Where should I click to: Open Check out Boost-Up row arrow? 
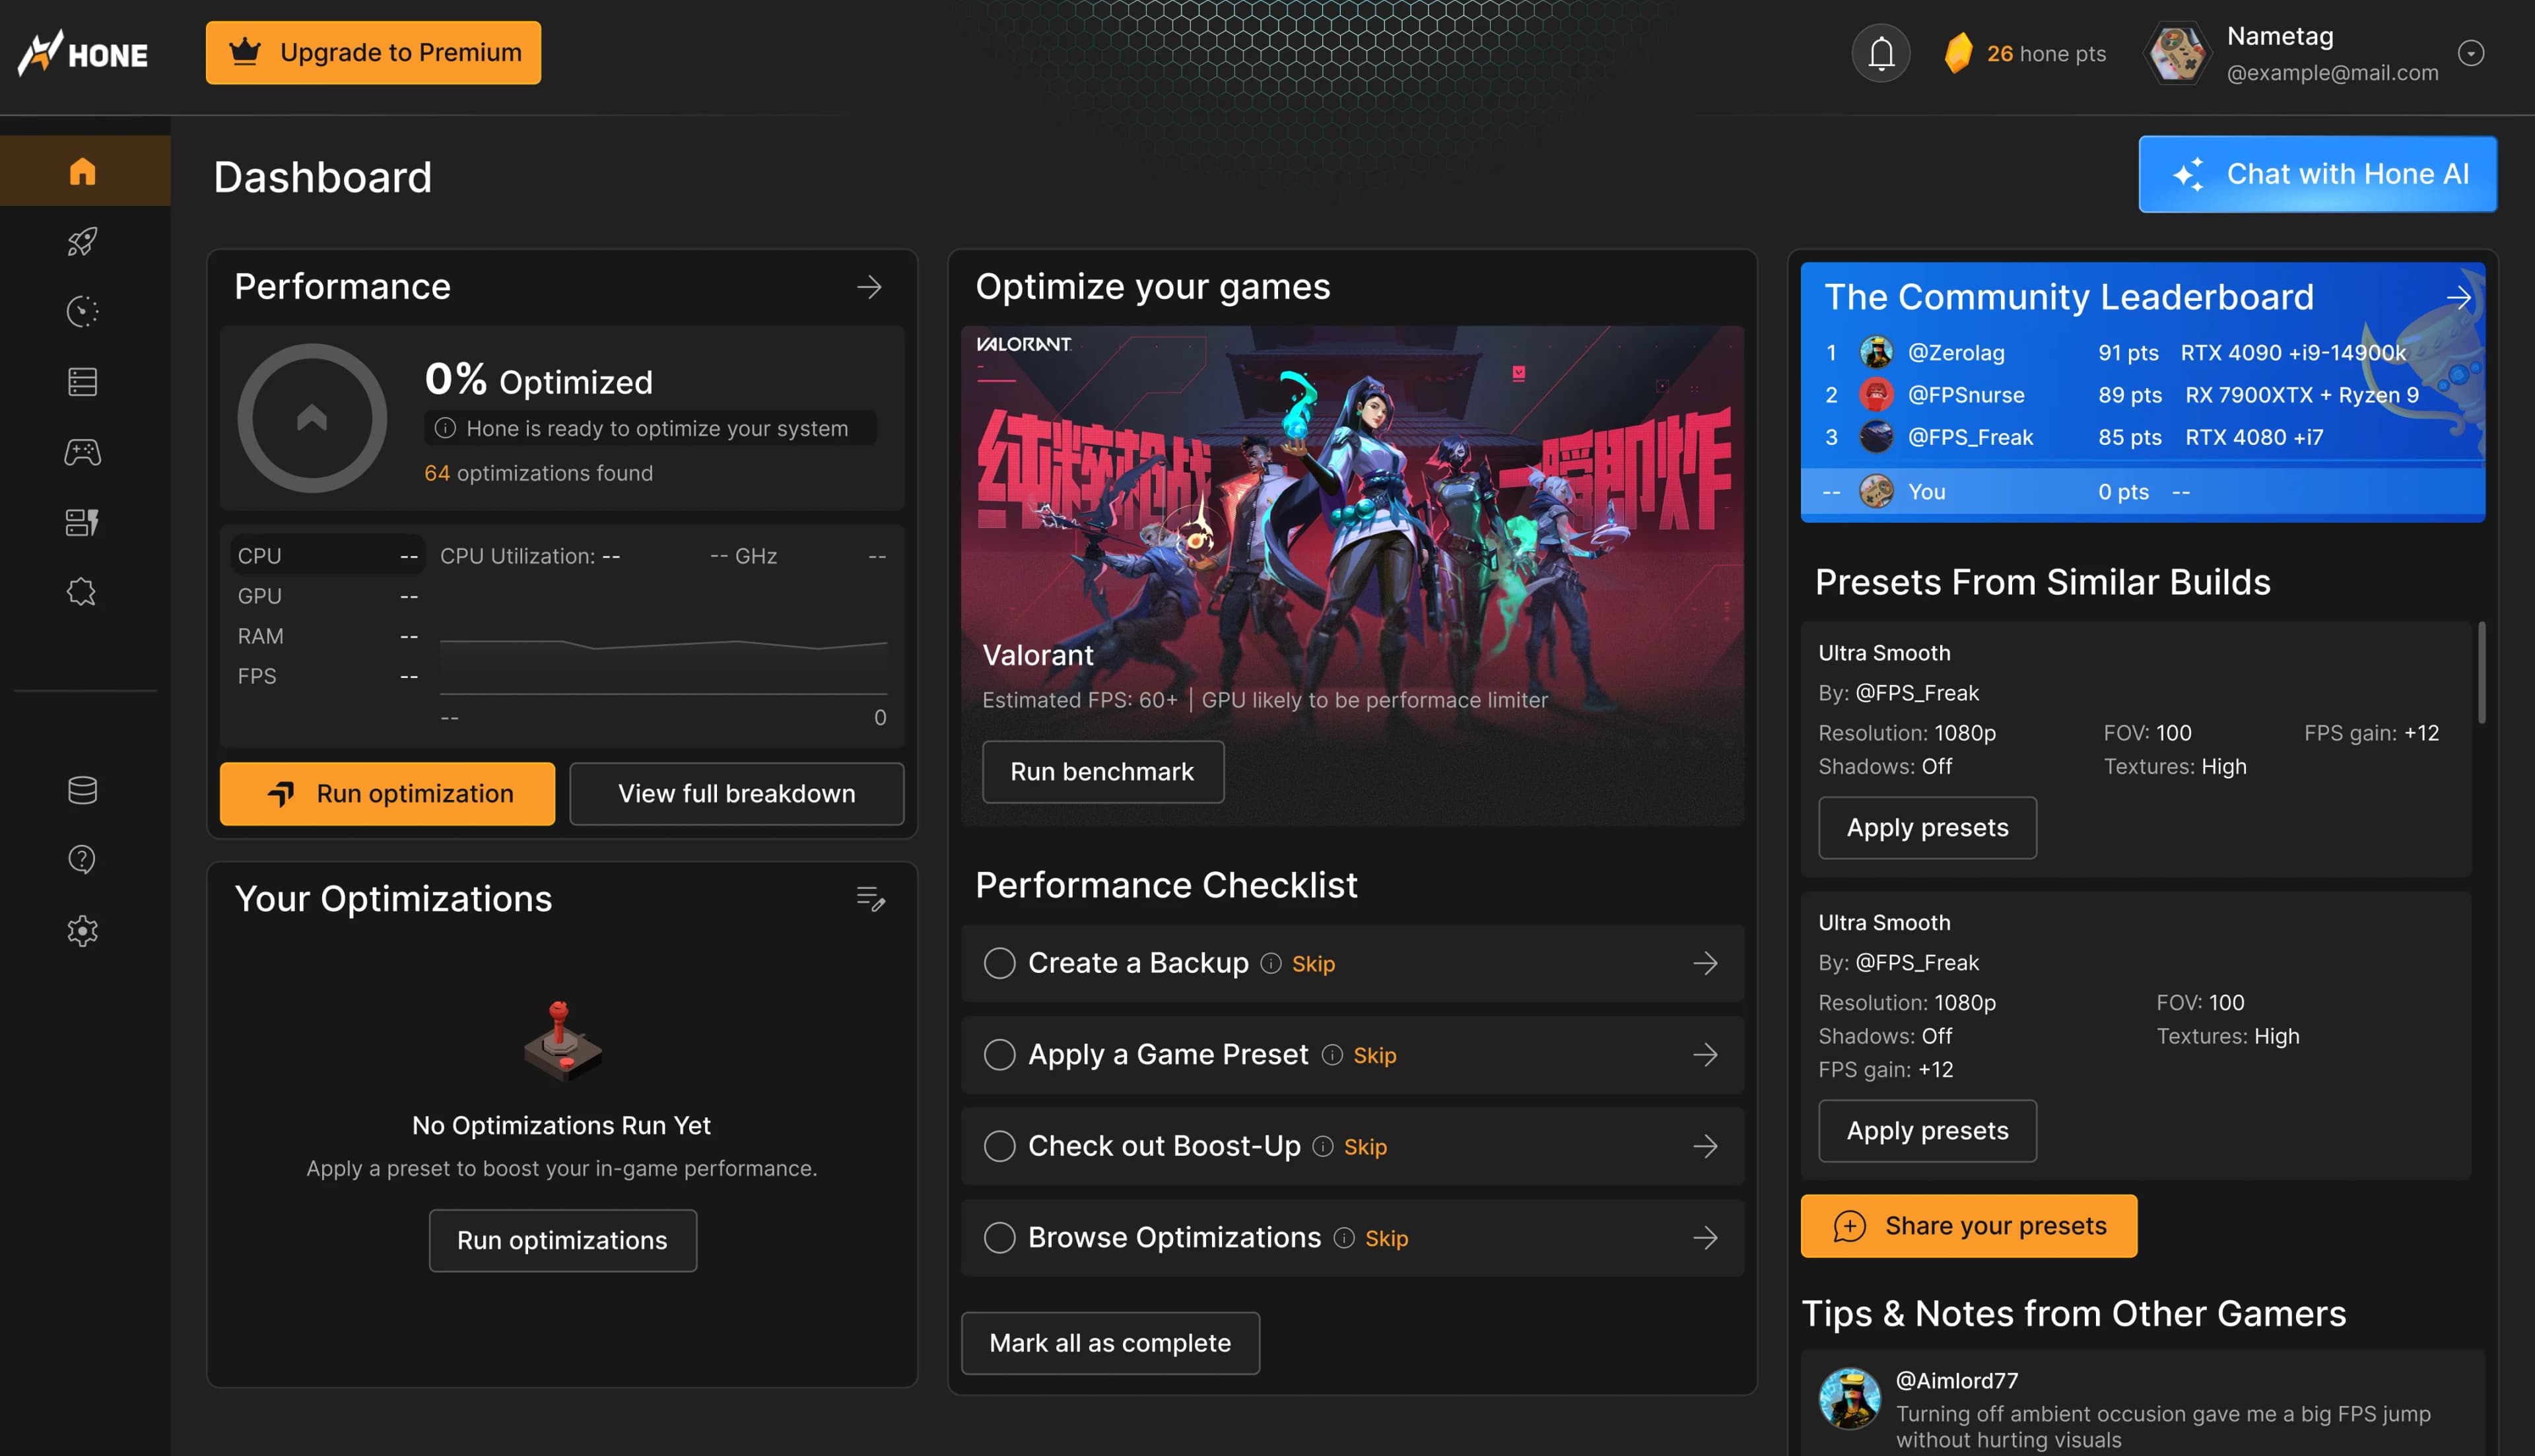click(1706, 1146)
